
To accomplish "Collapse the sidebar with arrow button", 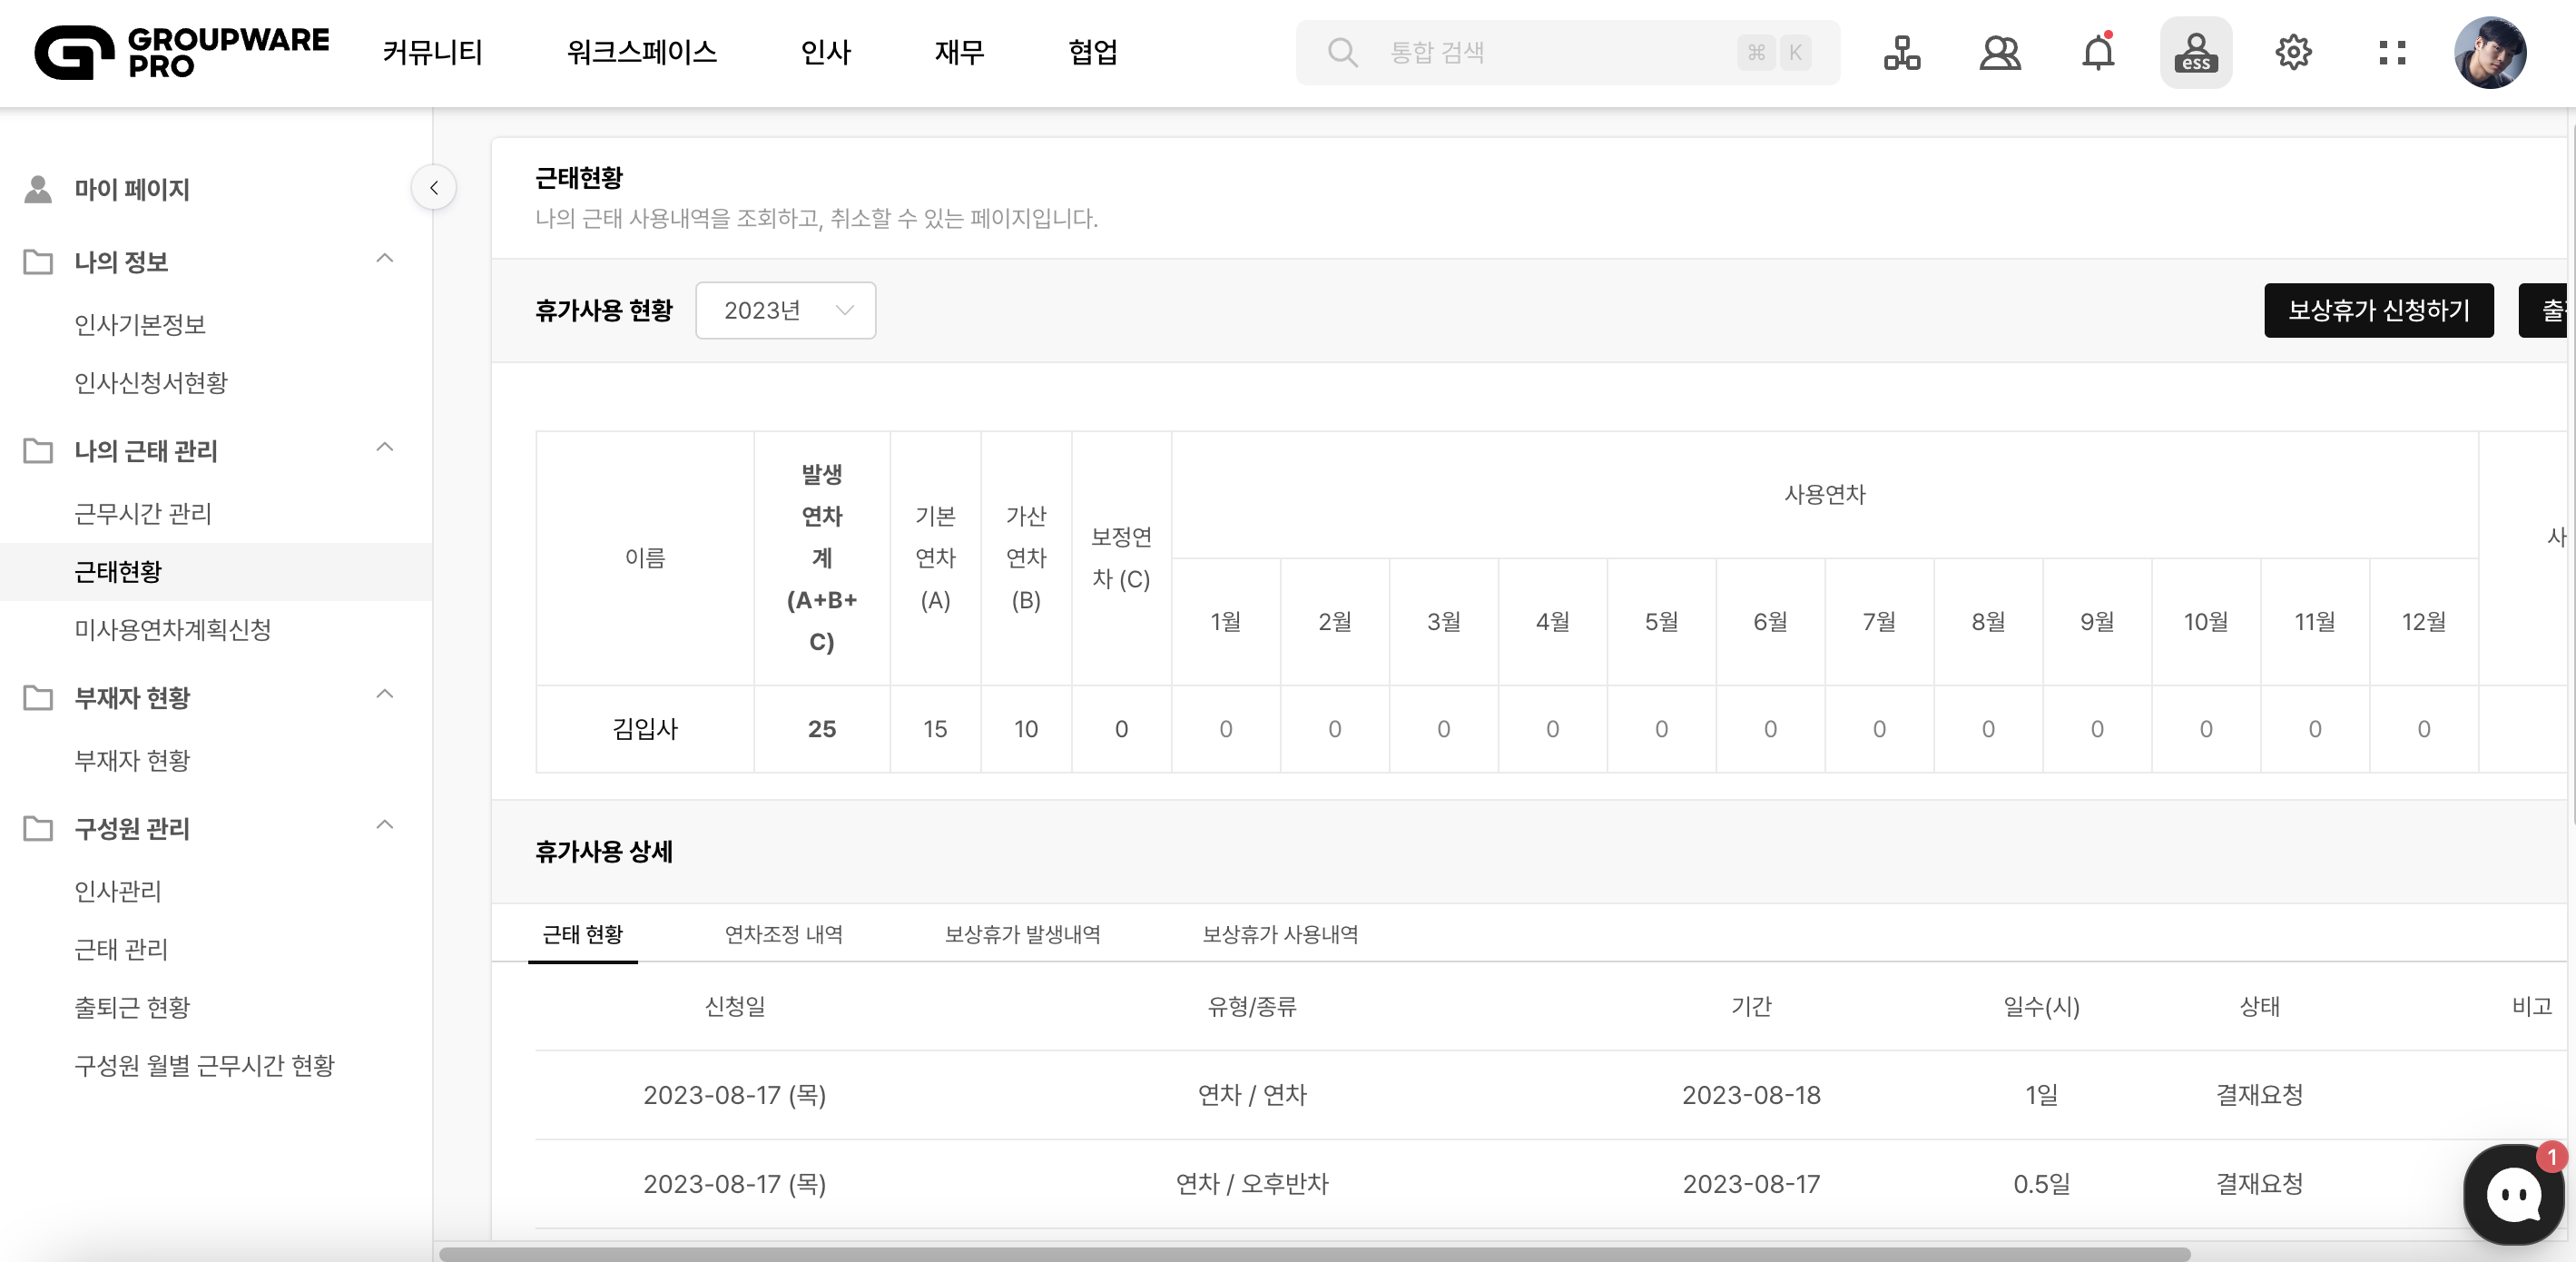I will (x=433, y=187).
